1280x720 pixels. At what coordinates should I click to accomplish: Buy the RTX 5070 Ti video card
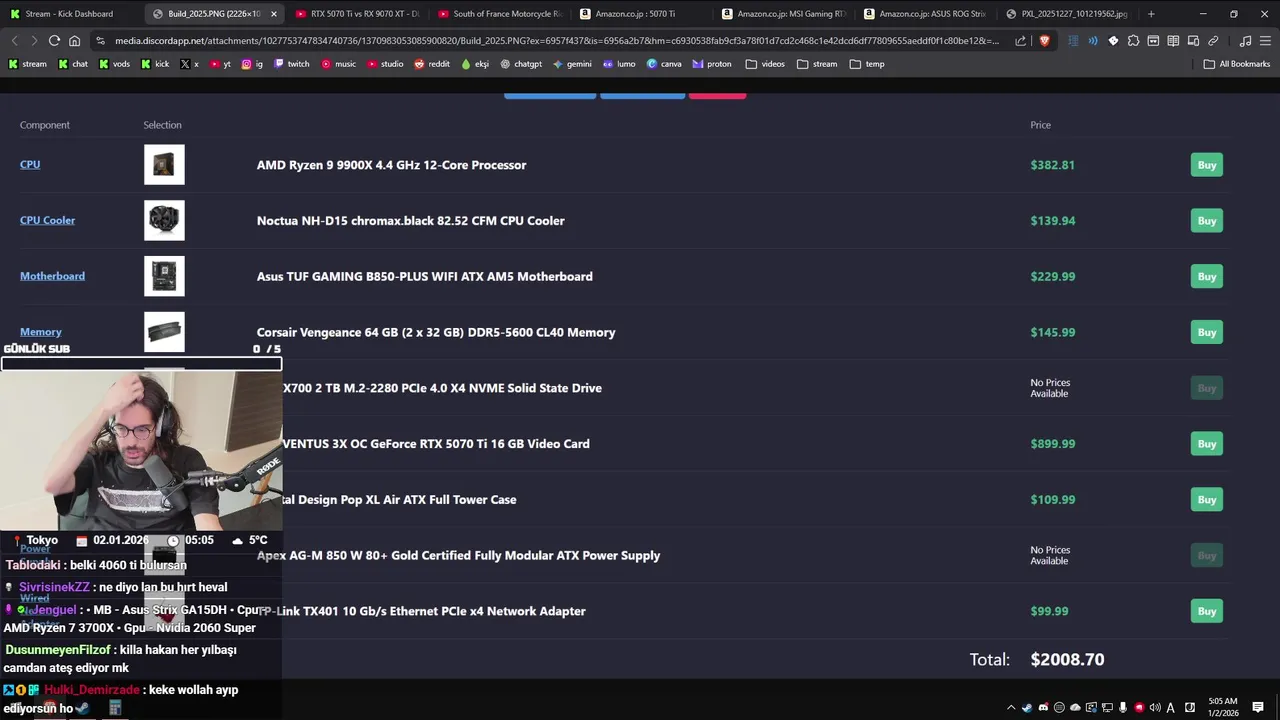1207,444
